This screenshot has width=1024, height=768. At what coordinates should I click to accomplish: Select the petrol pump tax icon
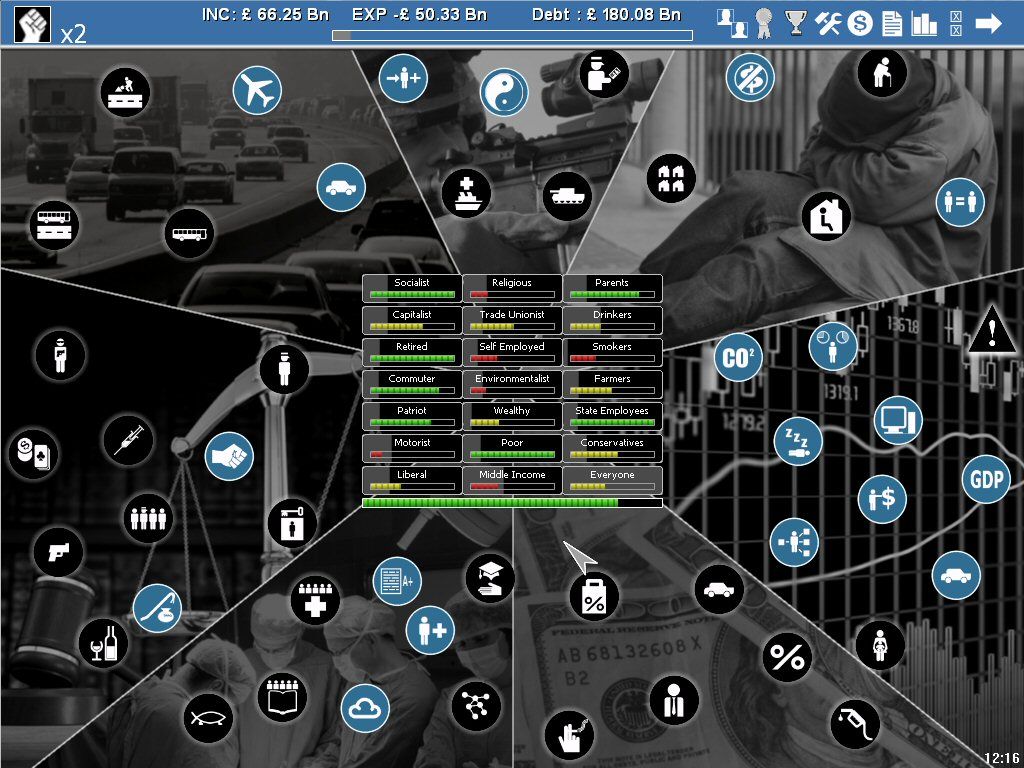[x=854, y=724]
